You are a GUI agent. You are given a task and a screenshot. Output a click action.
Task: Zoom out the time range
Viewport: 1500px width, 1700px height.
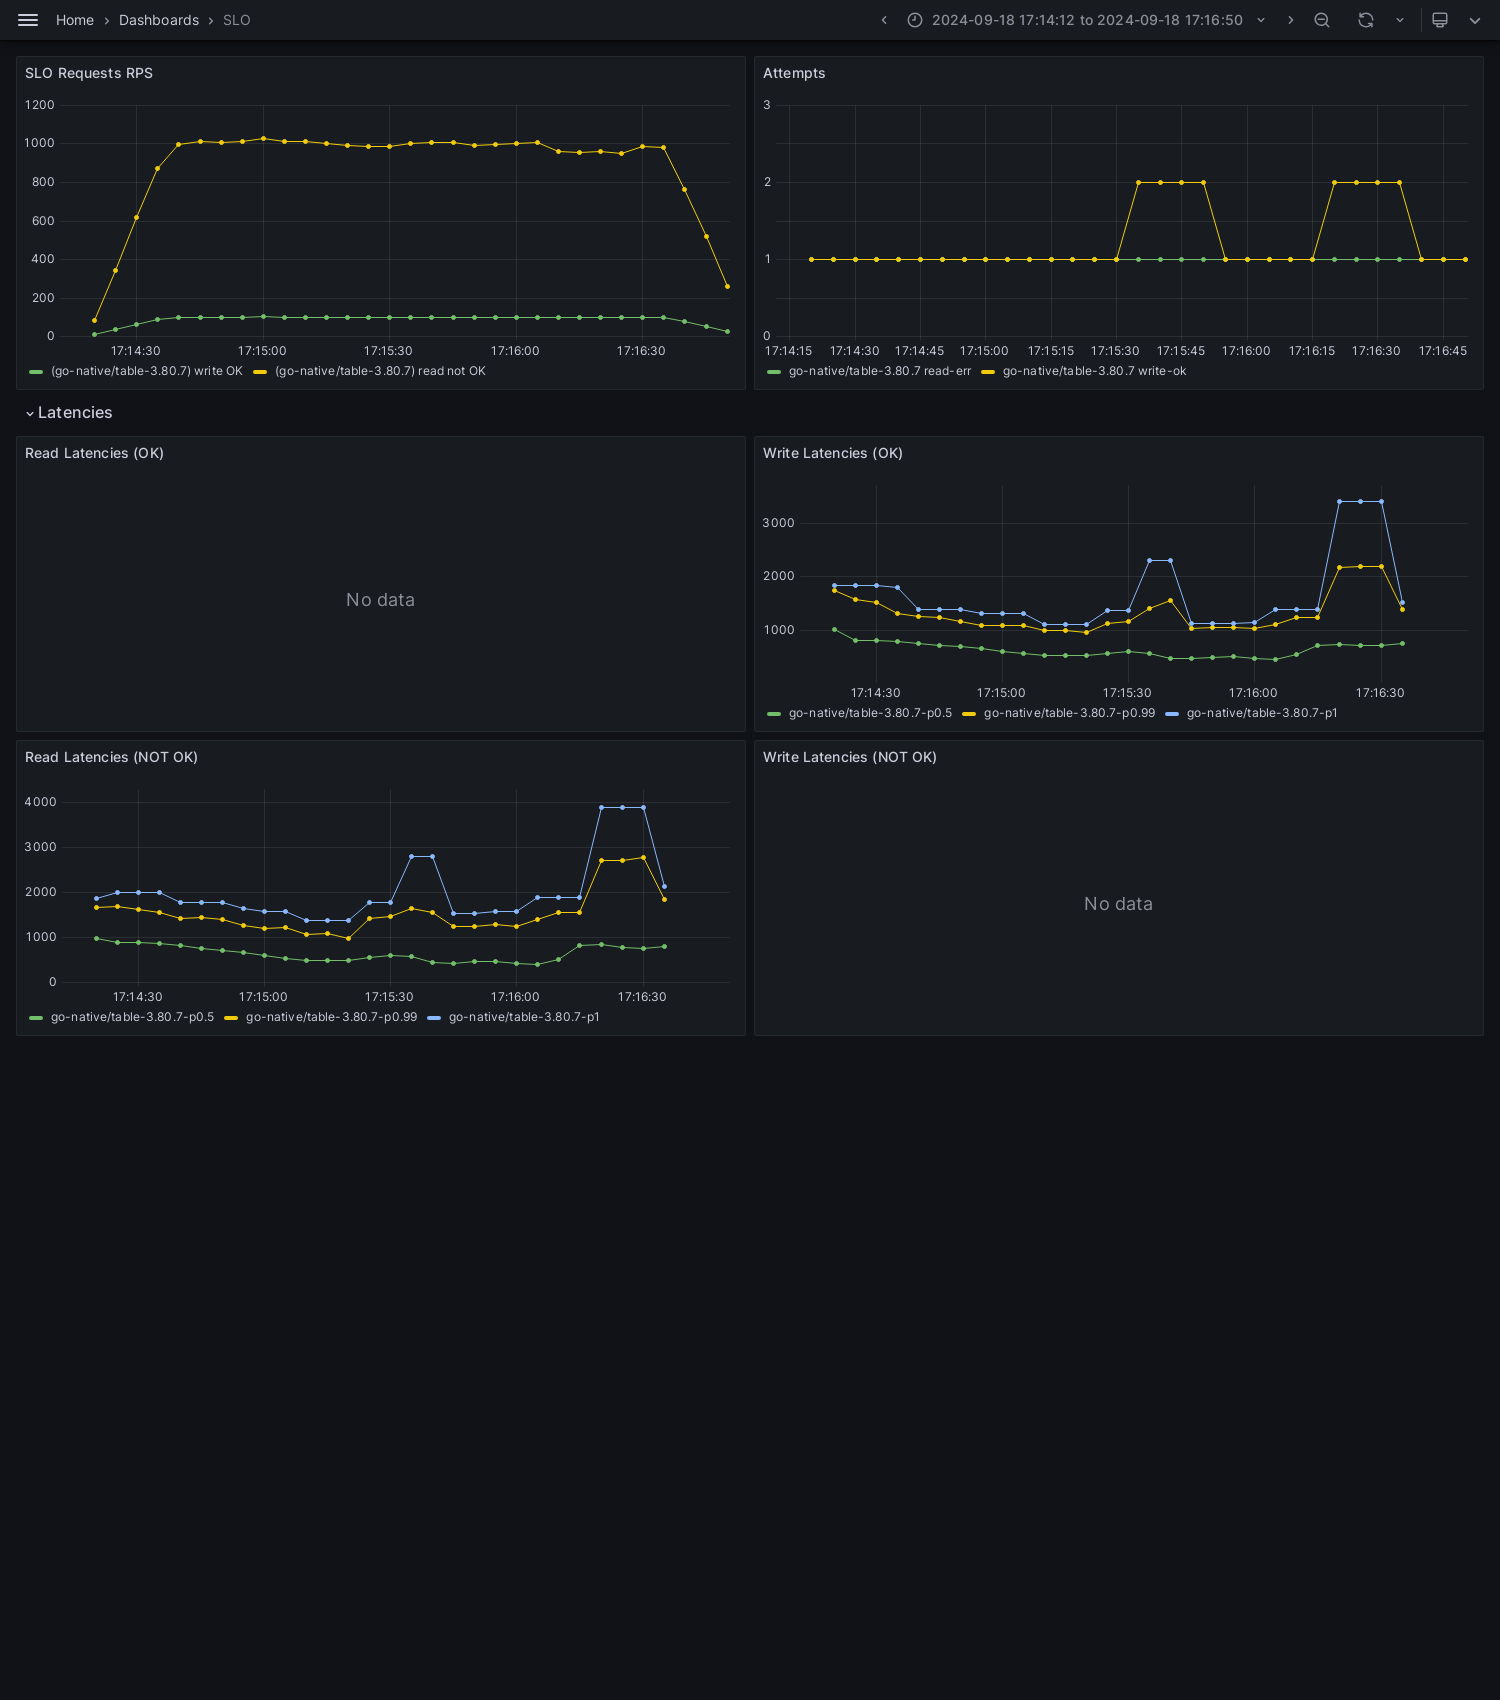(1322, 20)
